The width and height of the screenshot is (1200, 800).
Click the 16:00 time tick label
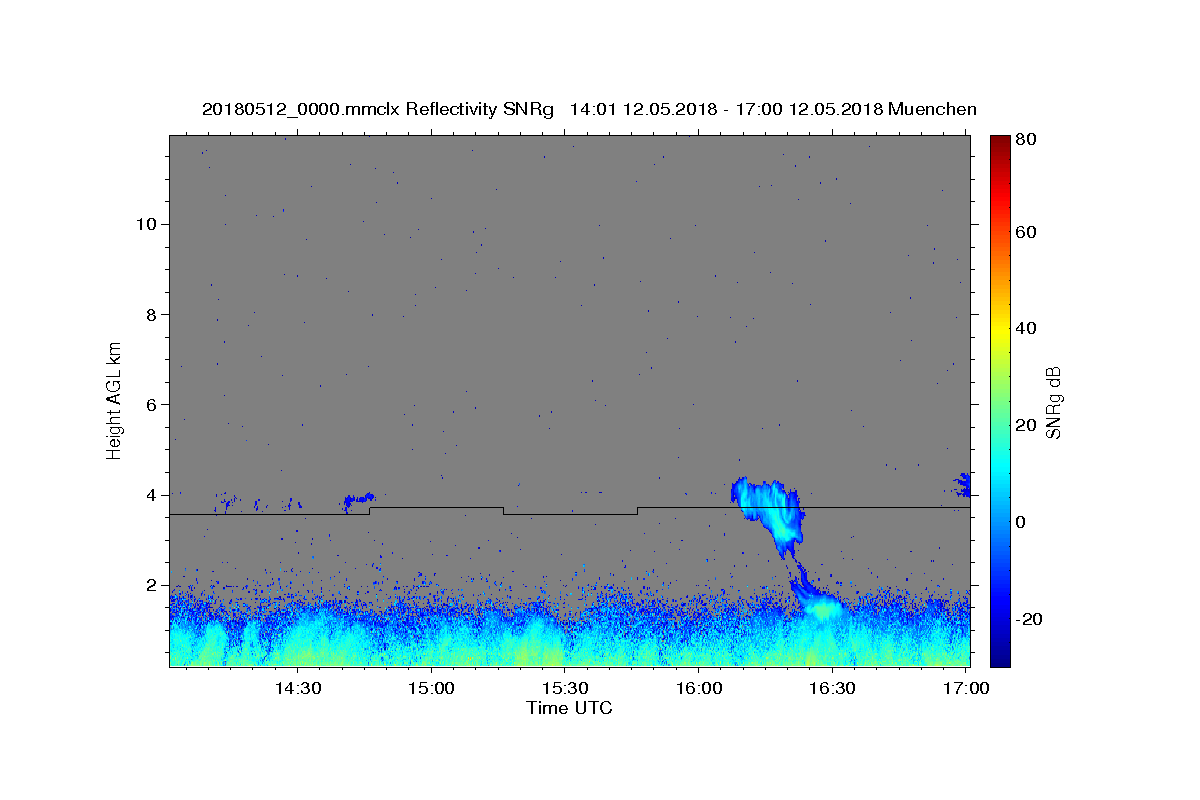698,688
